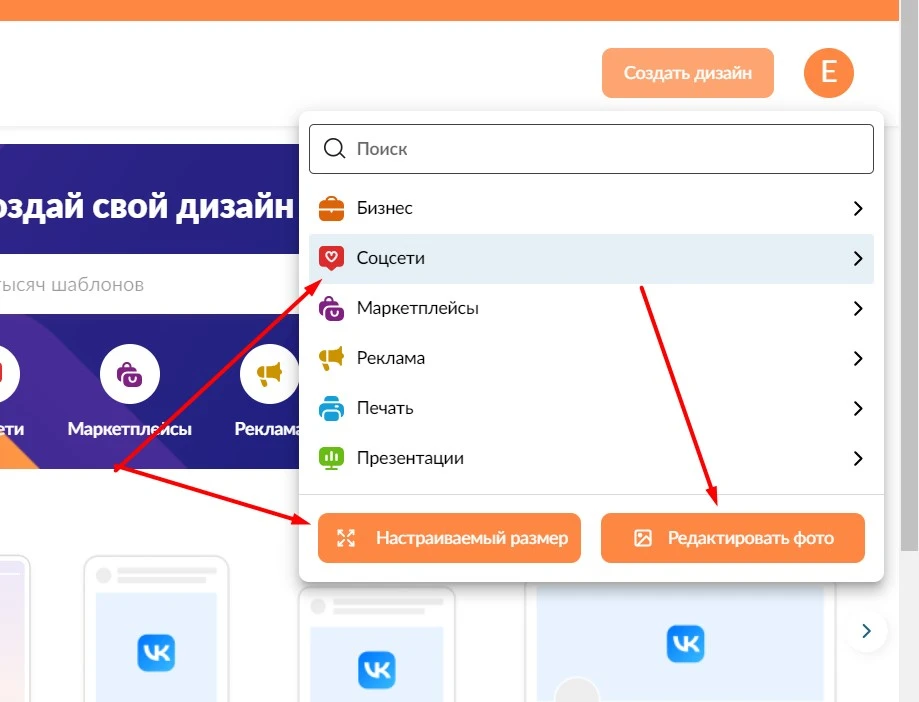
Task: Expand the Презентации chevron arrow
Action: pyautogui.click(x=858, y=458)
